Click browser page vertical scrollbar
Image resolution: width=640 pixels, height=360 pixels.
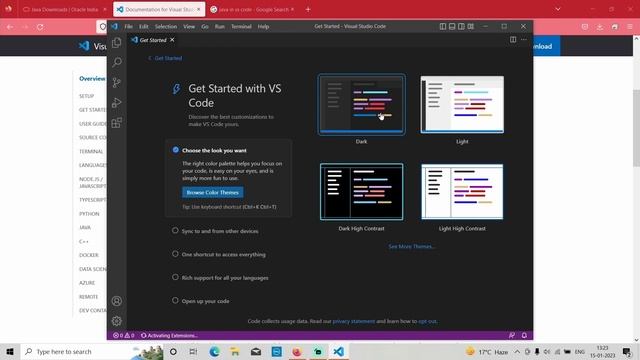[636, 127]
